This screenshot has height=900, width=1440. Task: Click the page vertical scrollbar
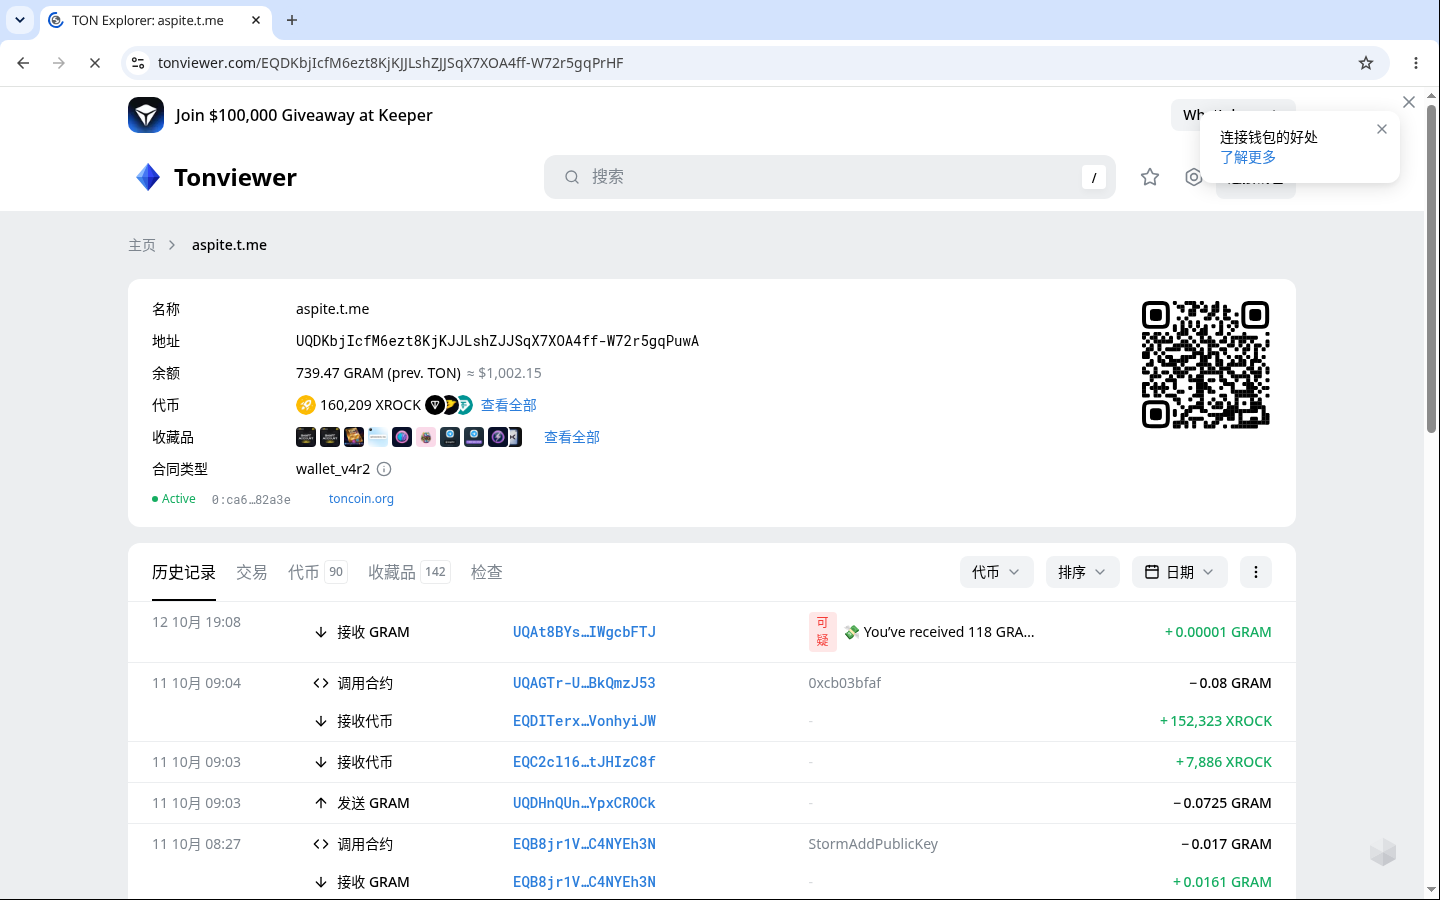(1432, 268)
